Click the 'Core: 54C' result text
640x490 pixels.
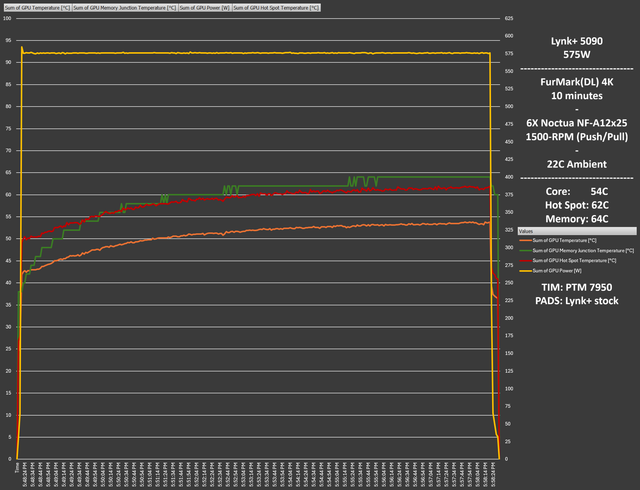tap(577, 192)
